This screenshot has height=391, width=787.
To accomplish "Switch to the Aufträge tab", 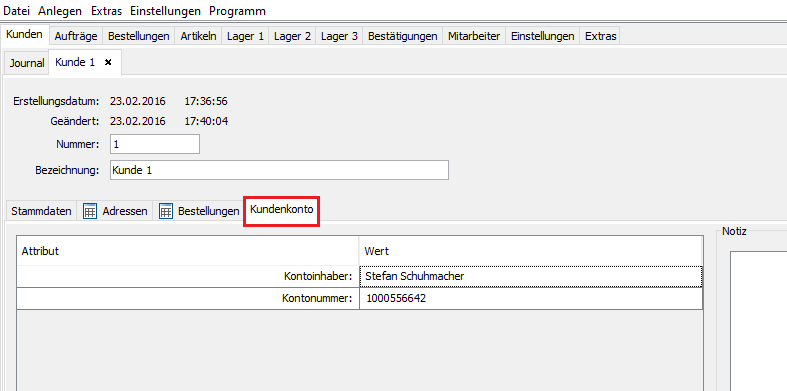I will [x=76, y=36].
